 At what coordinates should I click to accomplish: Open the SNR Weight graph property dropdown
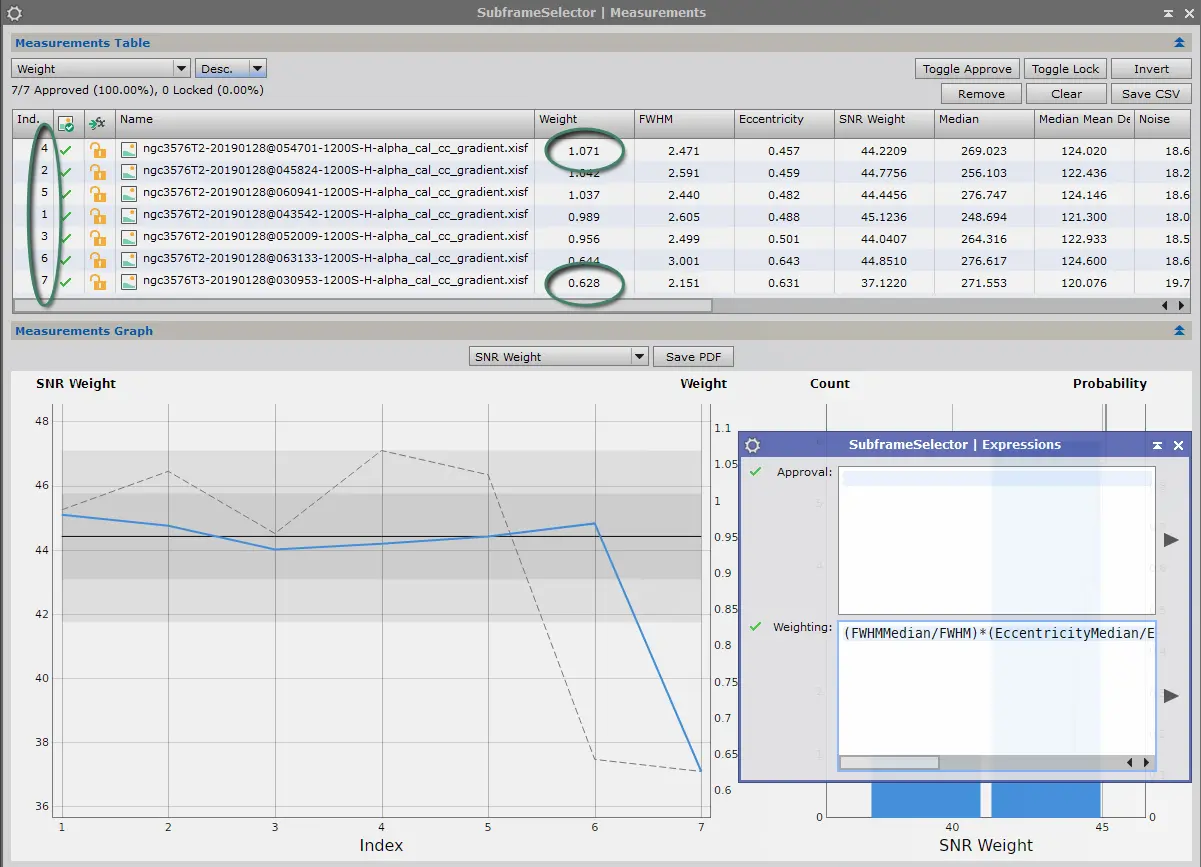point(559,357)
